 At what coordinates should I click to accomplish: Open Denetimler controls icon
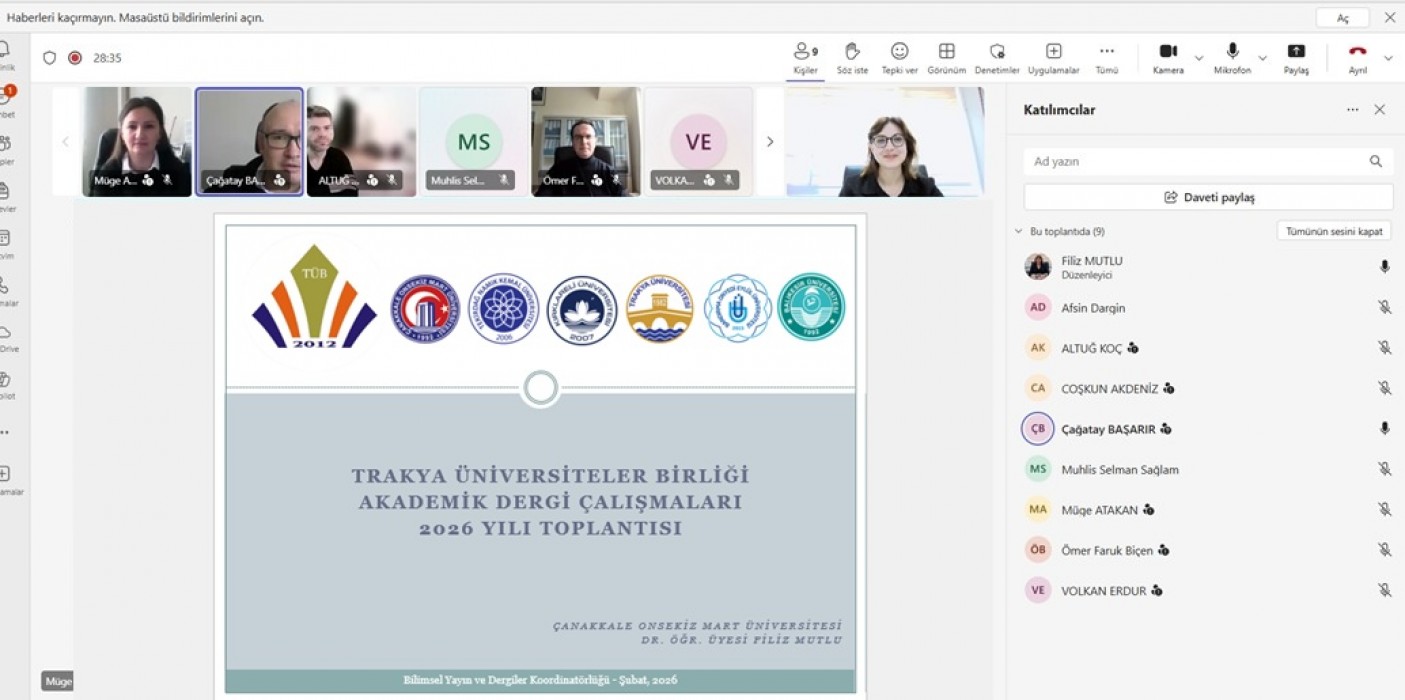997,52
